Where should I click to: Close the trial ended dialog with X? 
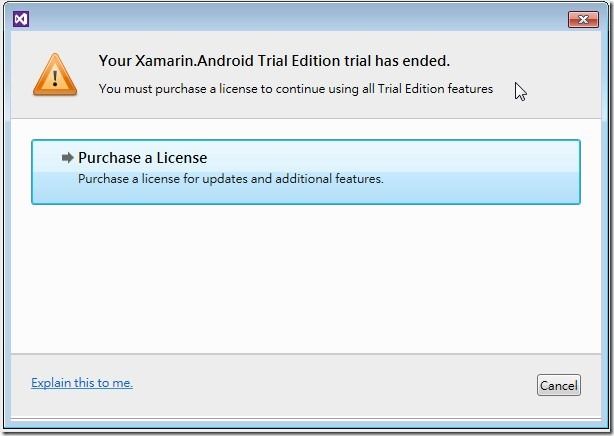pyautogui.click(x=583, y=19)
